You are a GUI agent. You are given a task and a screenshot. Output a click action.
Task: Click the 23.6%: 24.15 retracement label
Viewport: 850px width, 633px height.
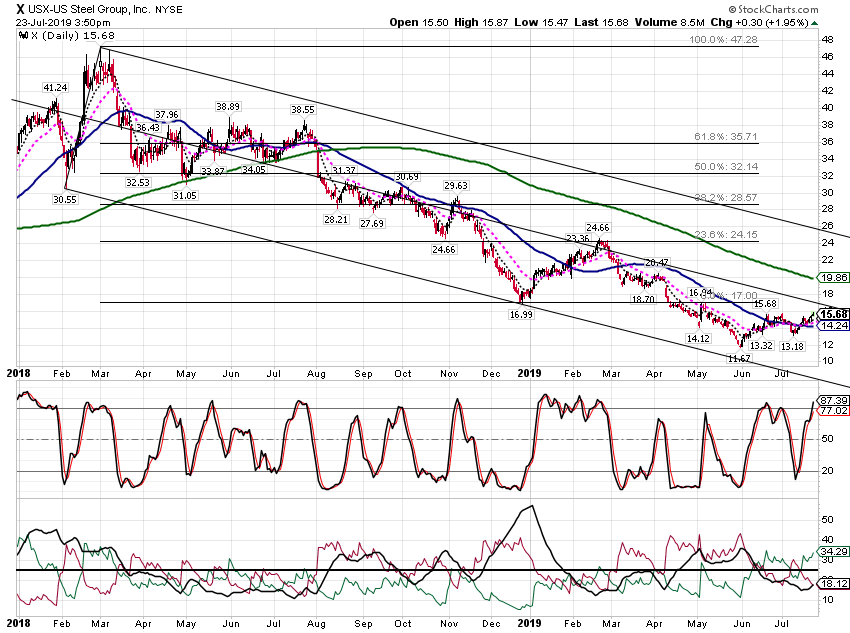point(726,235)
